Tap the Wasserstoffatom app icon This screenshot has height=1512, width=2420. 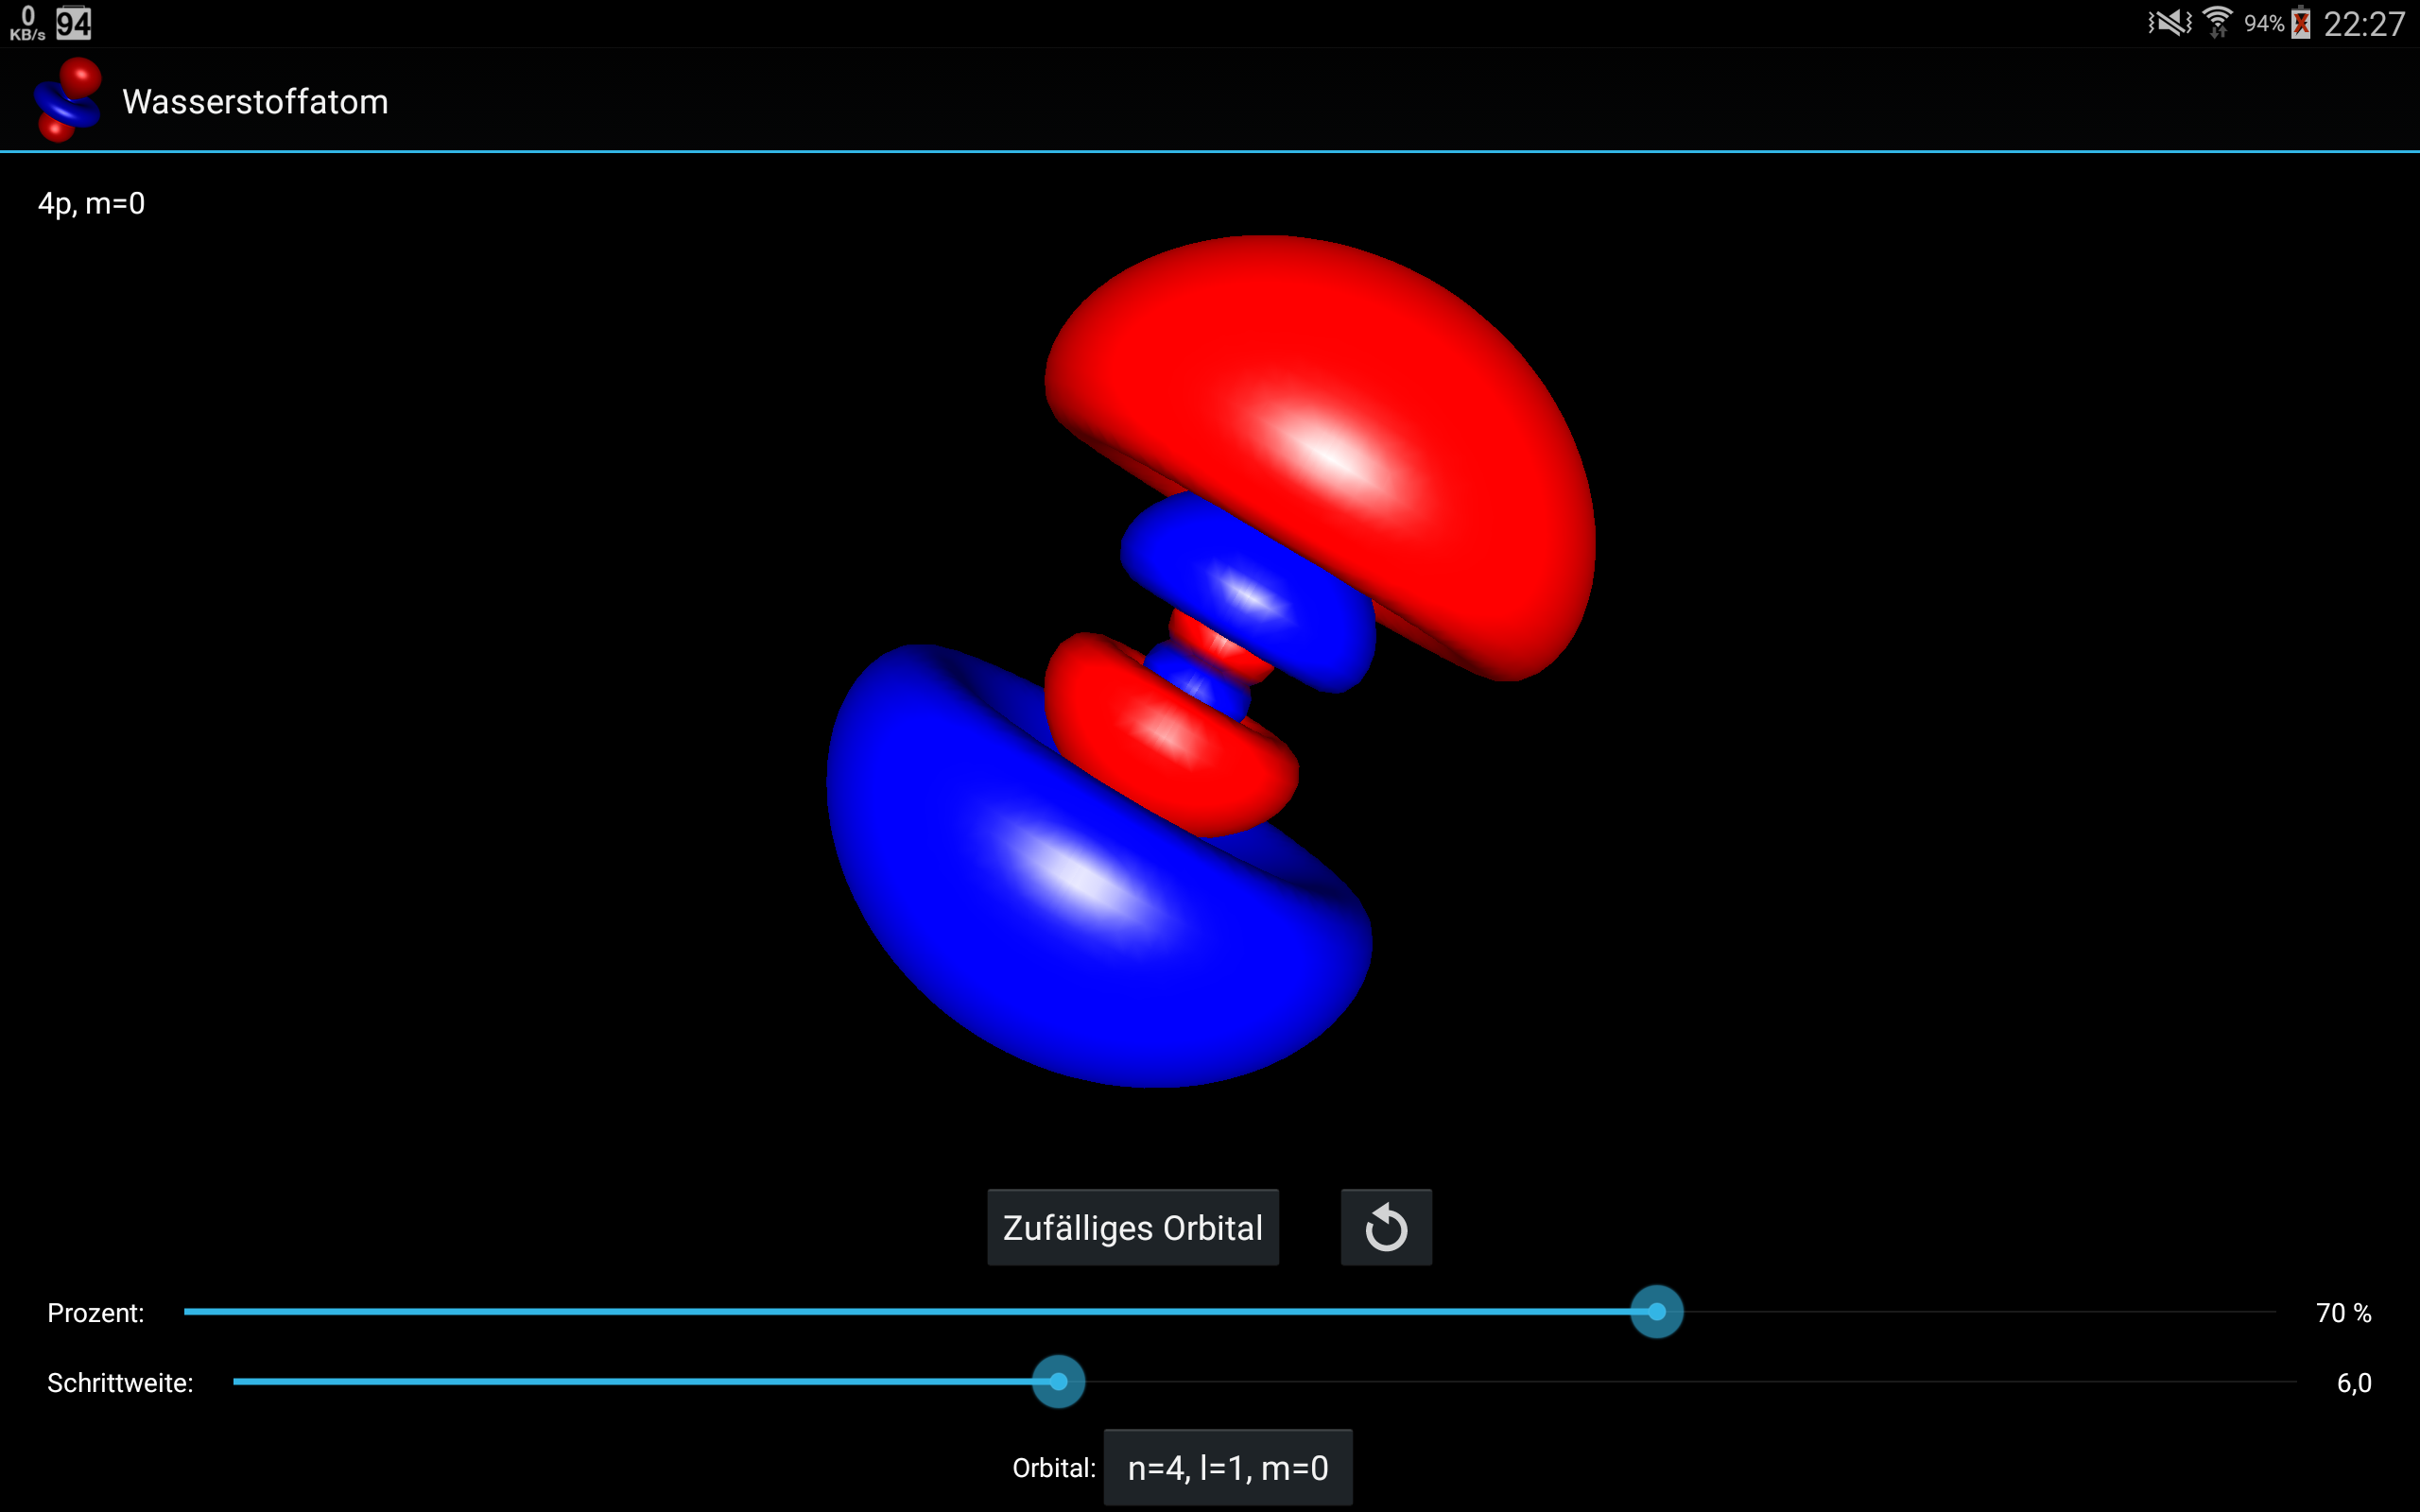point(67,100)
